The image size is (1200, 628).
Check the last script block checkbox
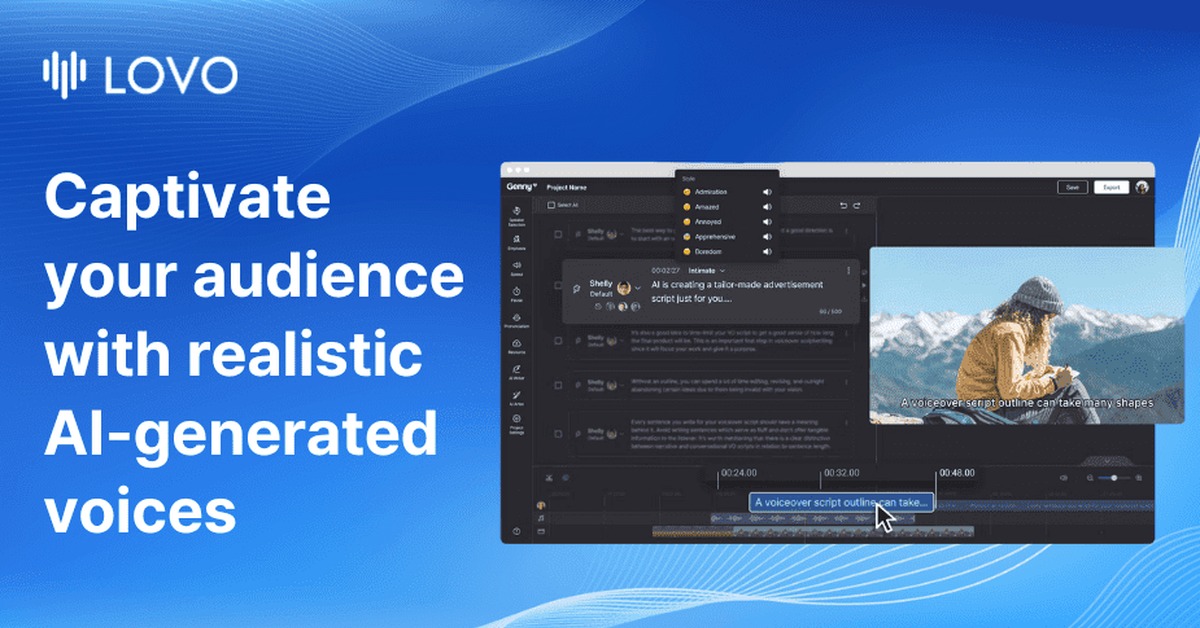click(558, 435)
